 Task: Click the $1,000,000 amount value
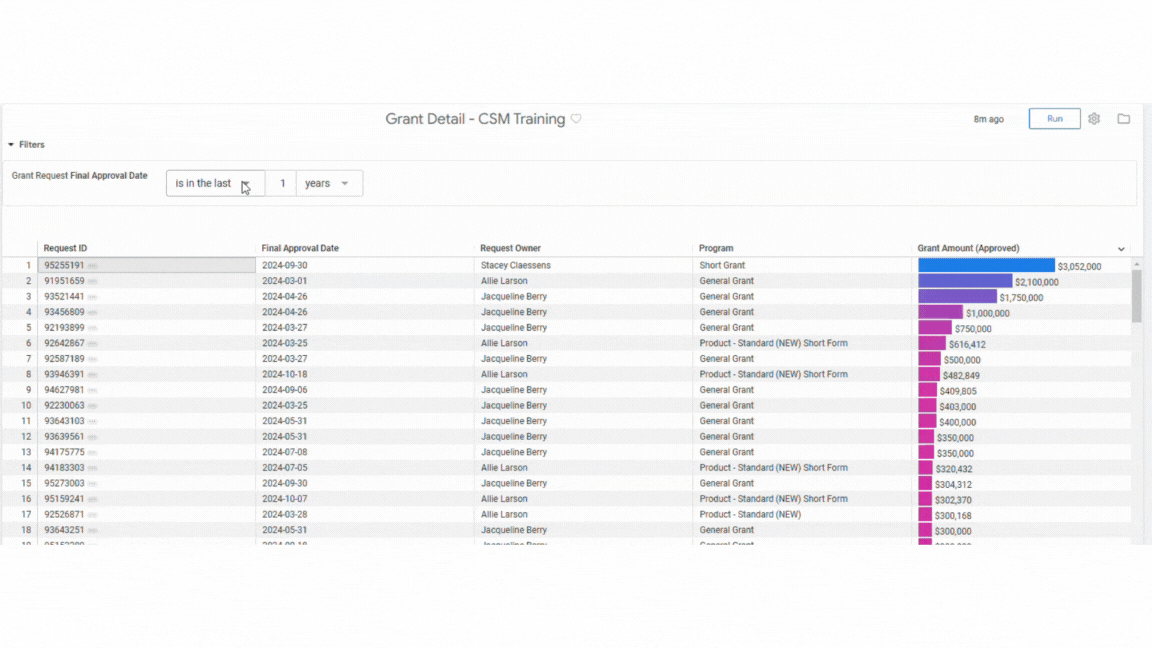coord(987,314)
